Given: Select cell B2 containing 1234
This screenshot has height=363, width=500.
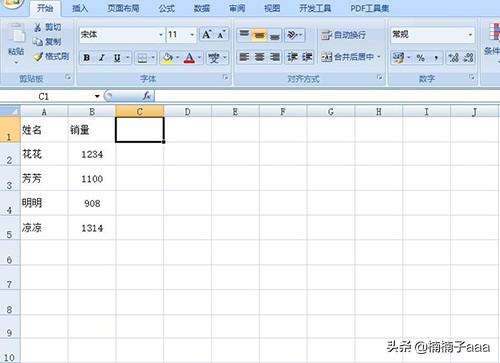Looking at the screenshot, I should pyautogui.click(x=92, y=154).
